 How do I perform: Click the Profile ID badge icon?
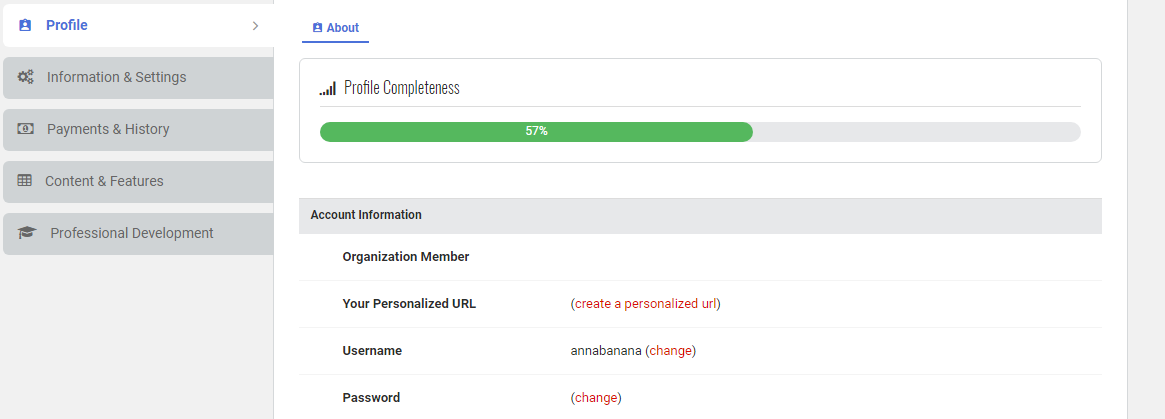[25, 25]
